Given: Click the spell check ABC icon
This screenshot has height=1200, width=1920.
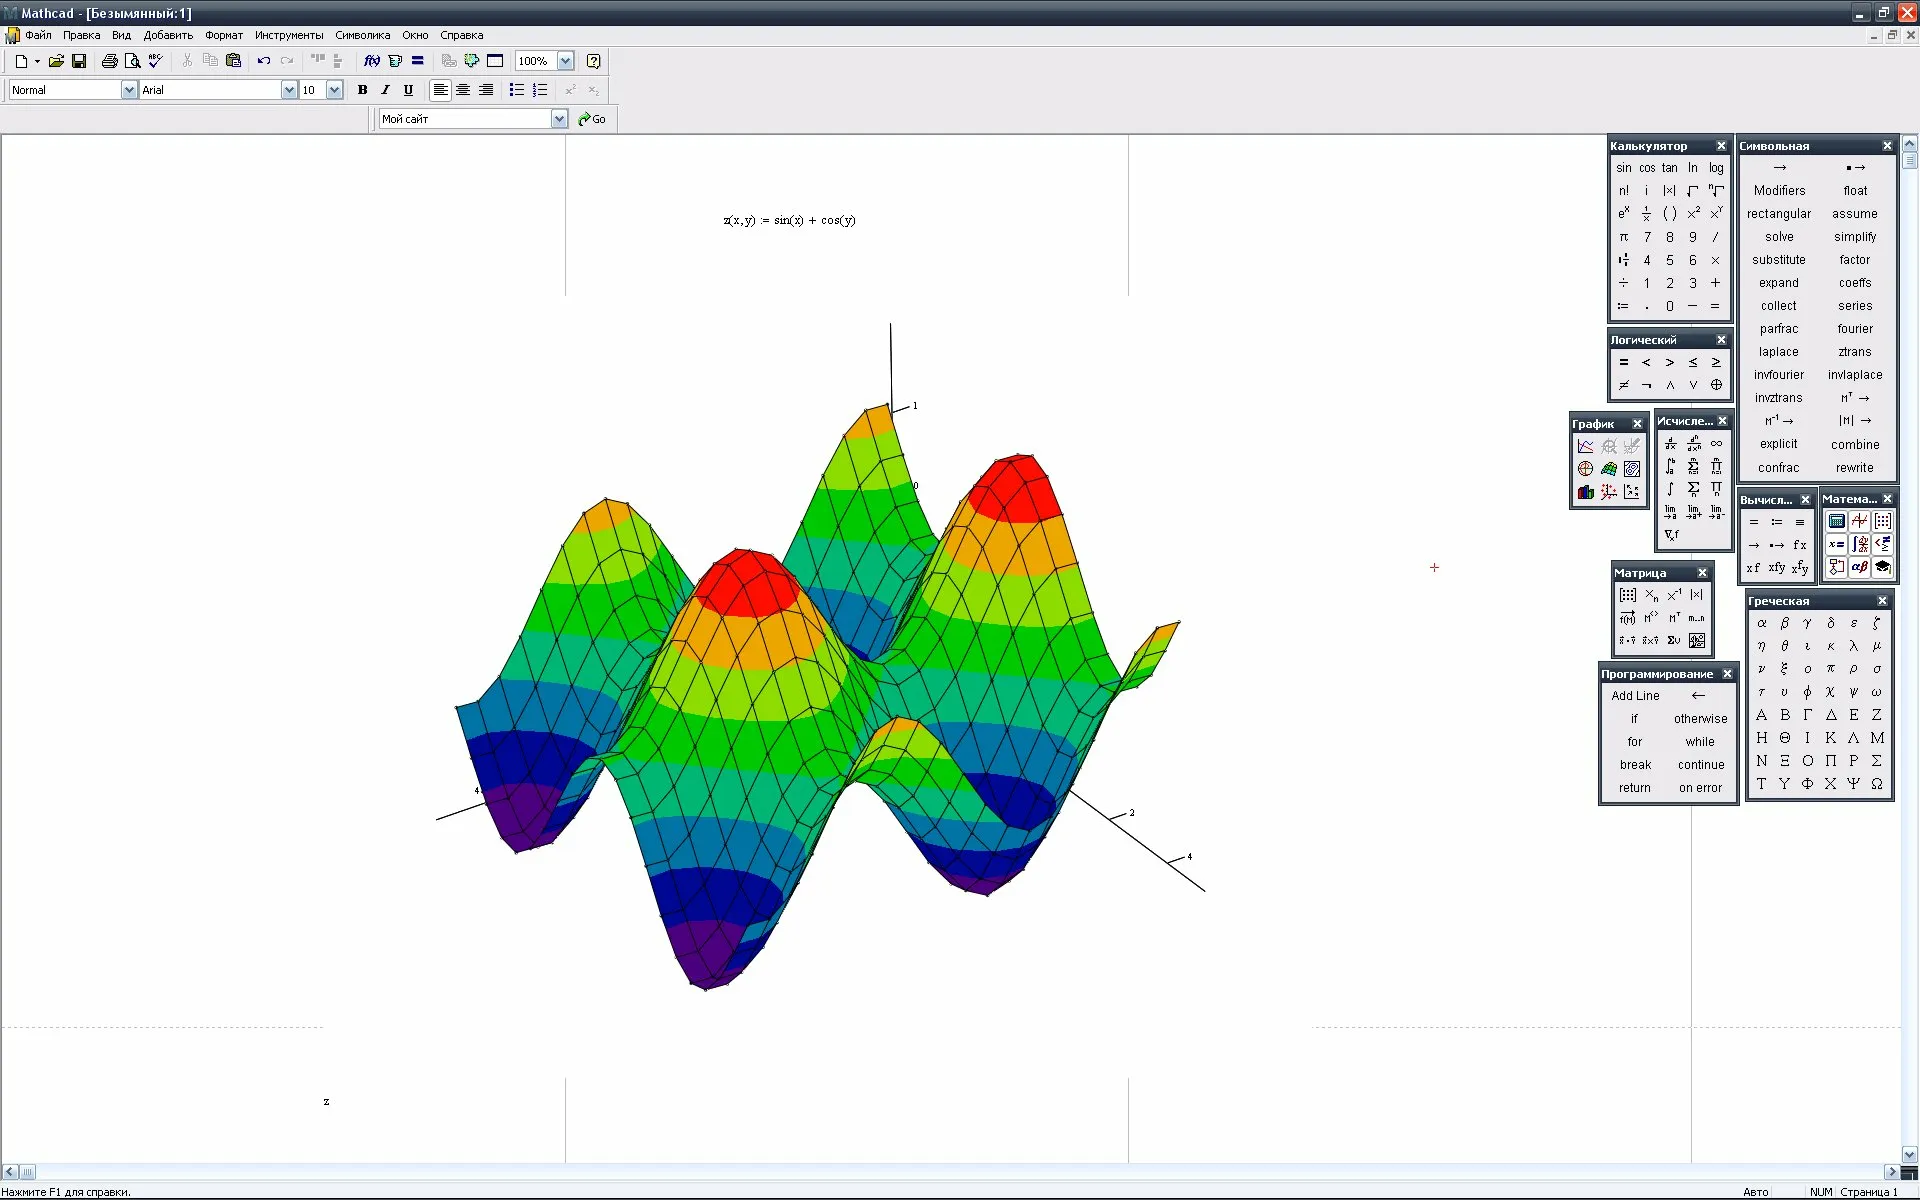Looking at the screenshot, I should tap(155, 61).
